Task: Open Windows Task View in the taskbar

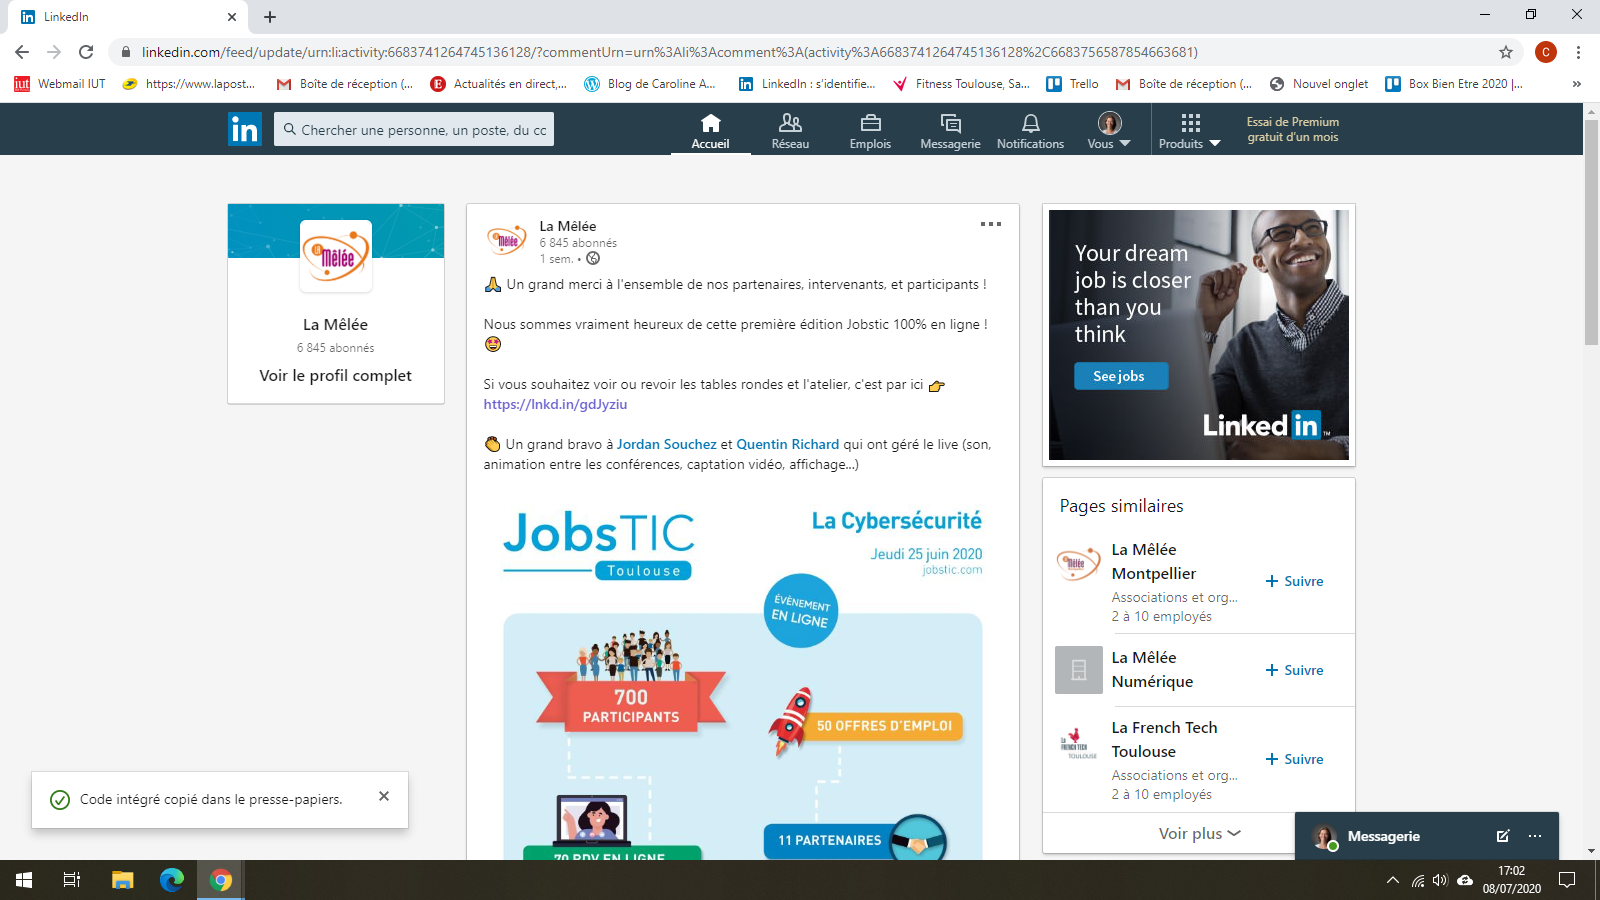Action: tap(72, 880)
